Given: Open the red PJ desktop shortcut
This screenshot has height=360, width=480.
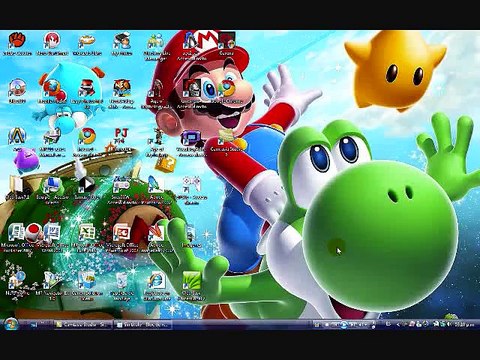Looking at the screenshot, I should pos(121,136).
